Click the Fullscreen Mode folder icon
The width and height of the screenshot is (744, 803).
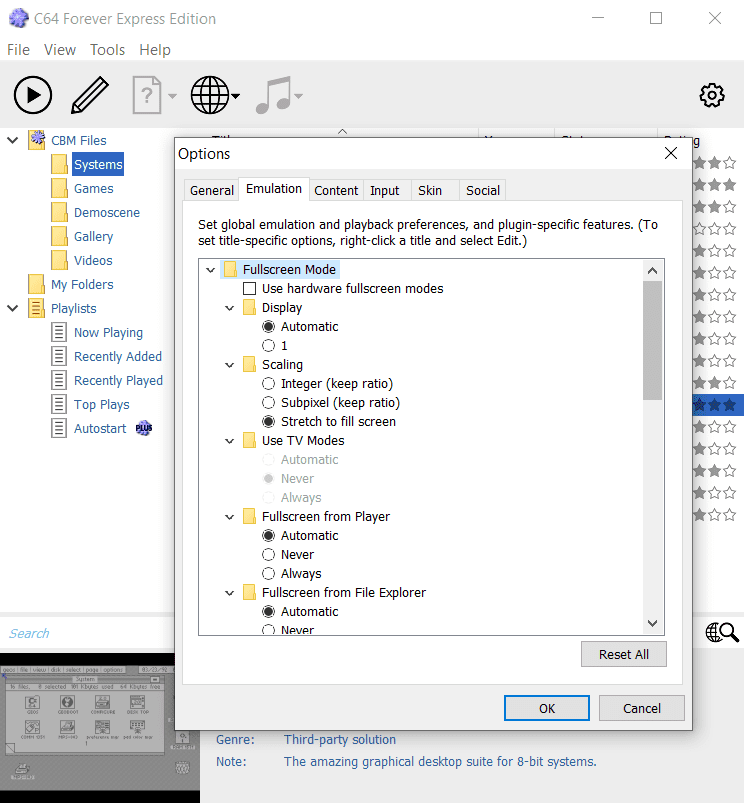230,269
